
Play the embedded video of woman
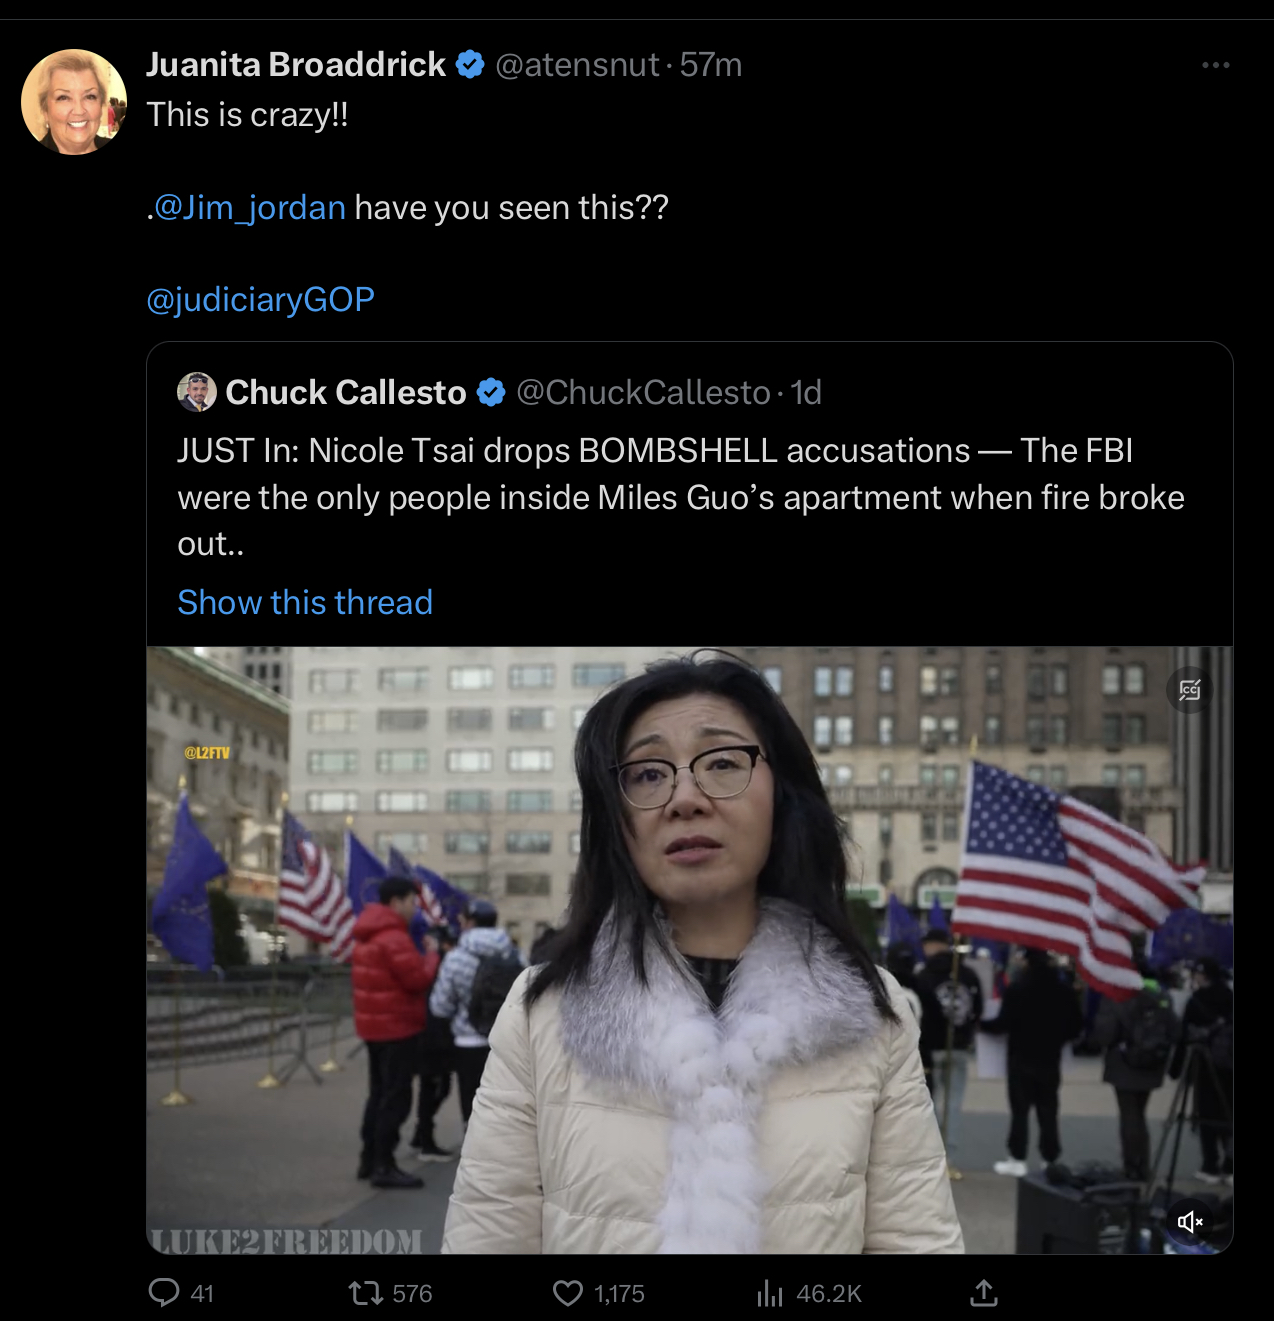click(690, 950)
